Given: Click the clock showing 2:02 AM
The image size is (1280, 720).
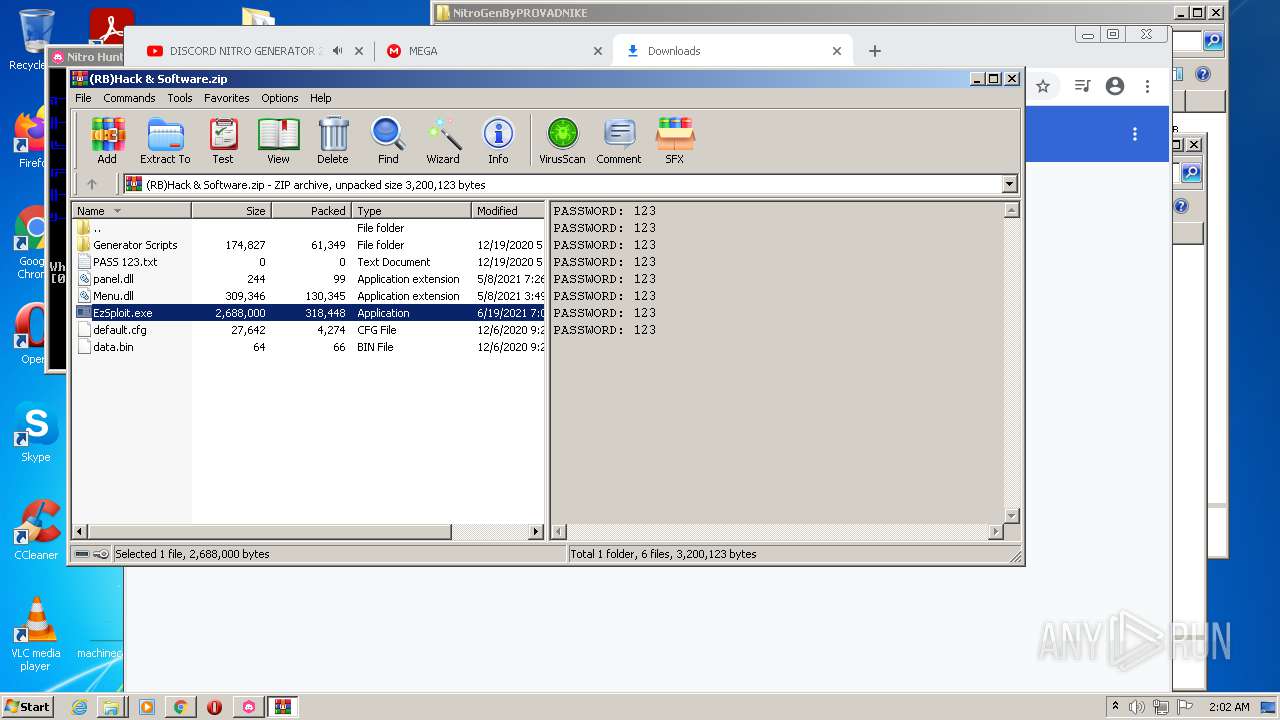Looking at the screenshot, I should (x=1229, y=707).
